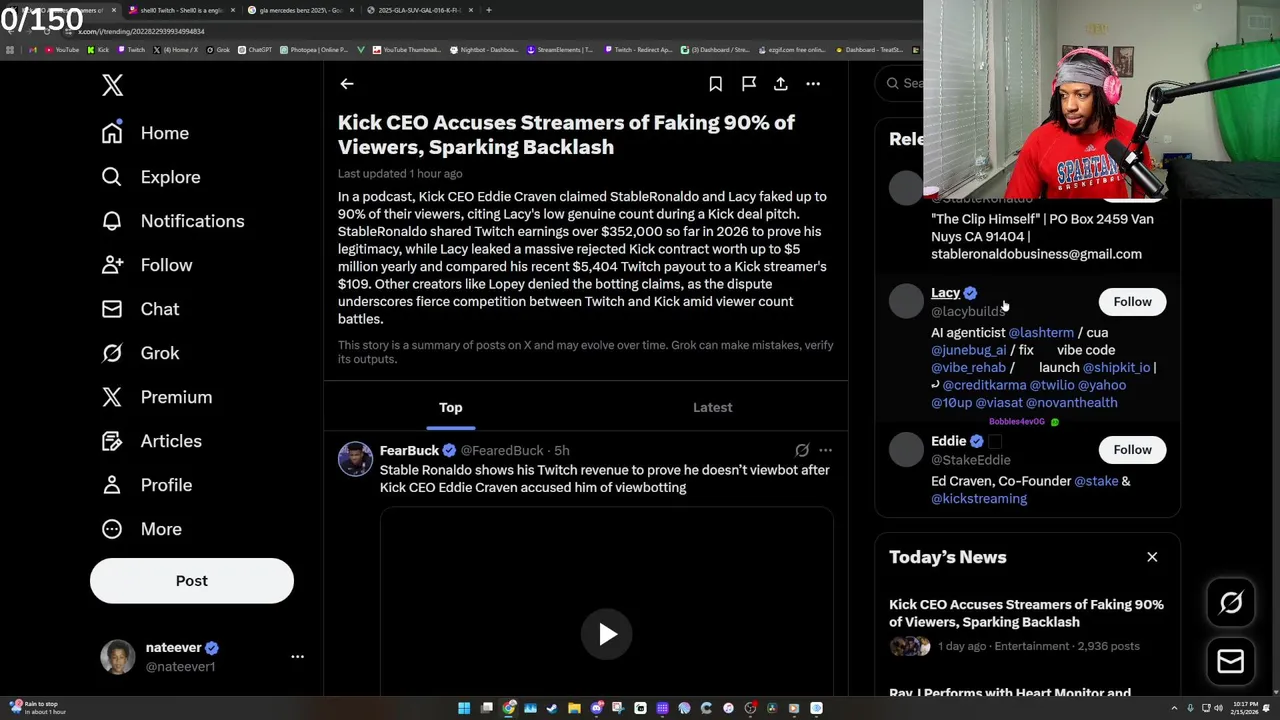The image size is (1280, 720).
Task: Open the Kick bookmark
Action: point(98,50)
